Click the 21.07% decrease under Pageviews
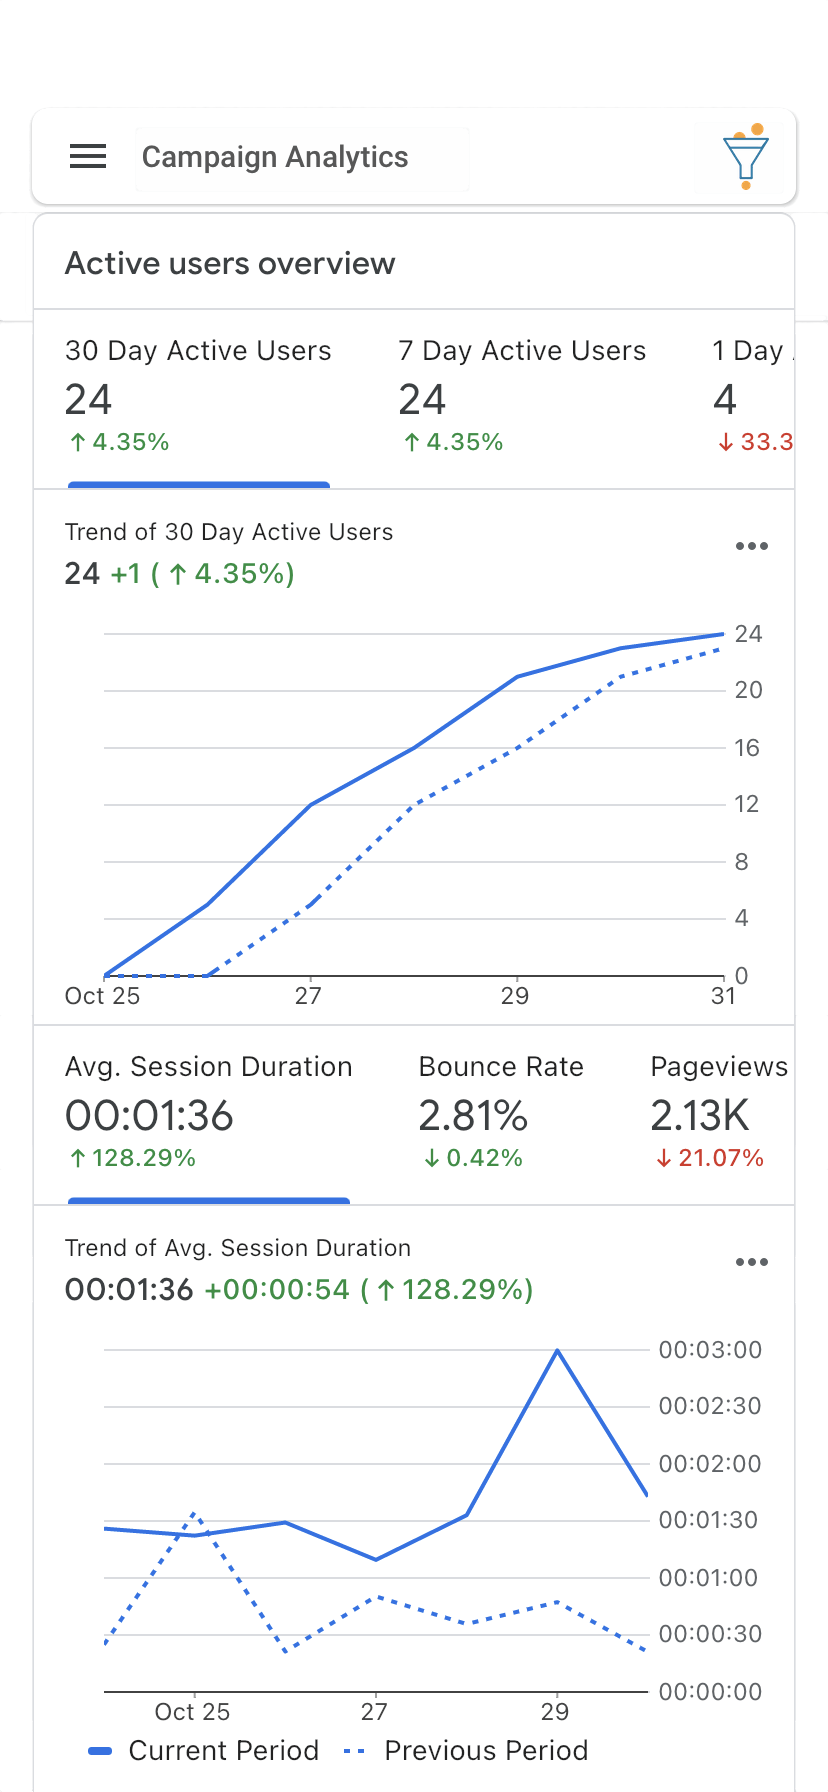Screen dimensions: 828x1792 tap(710, 1158)
